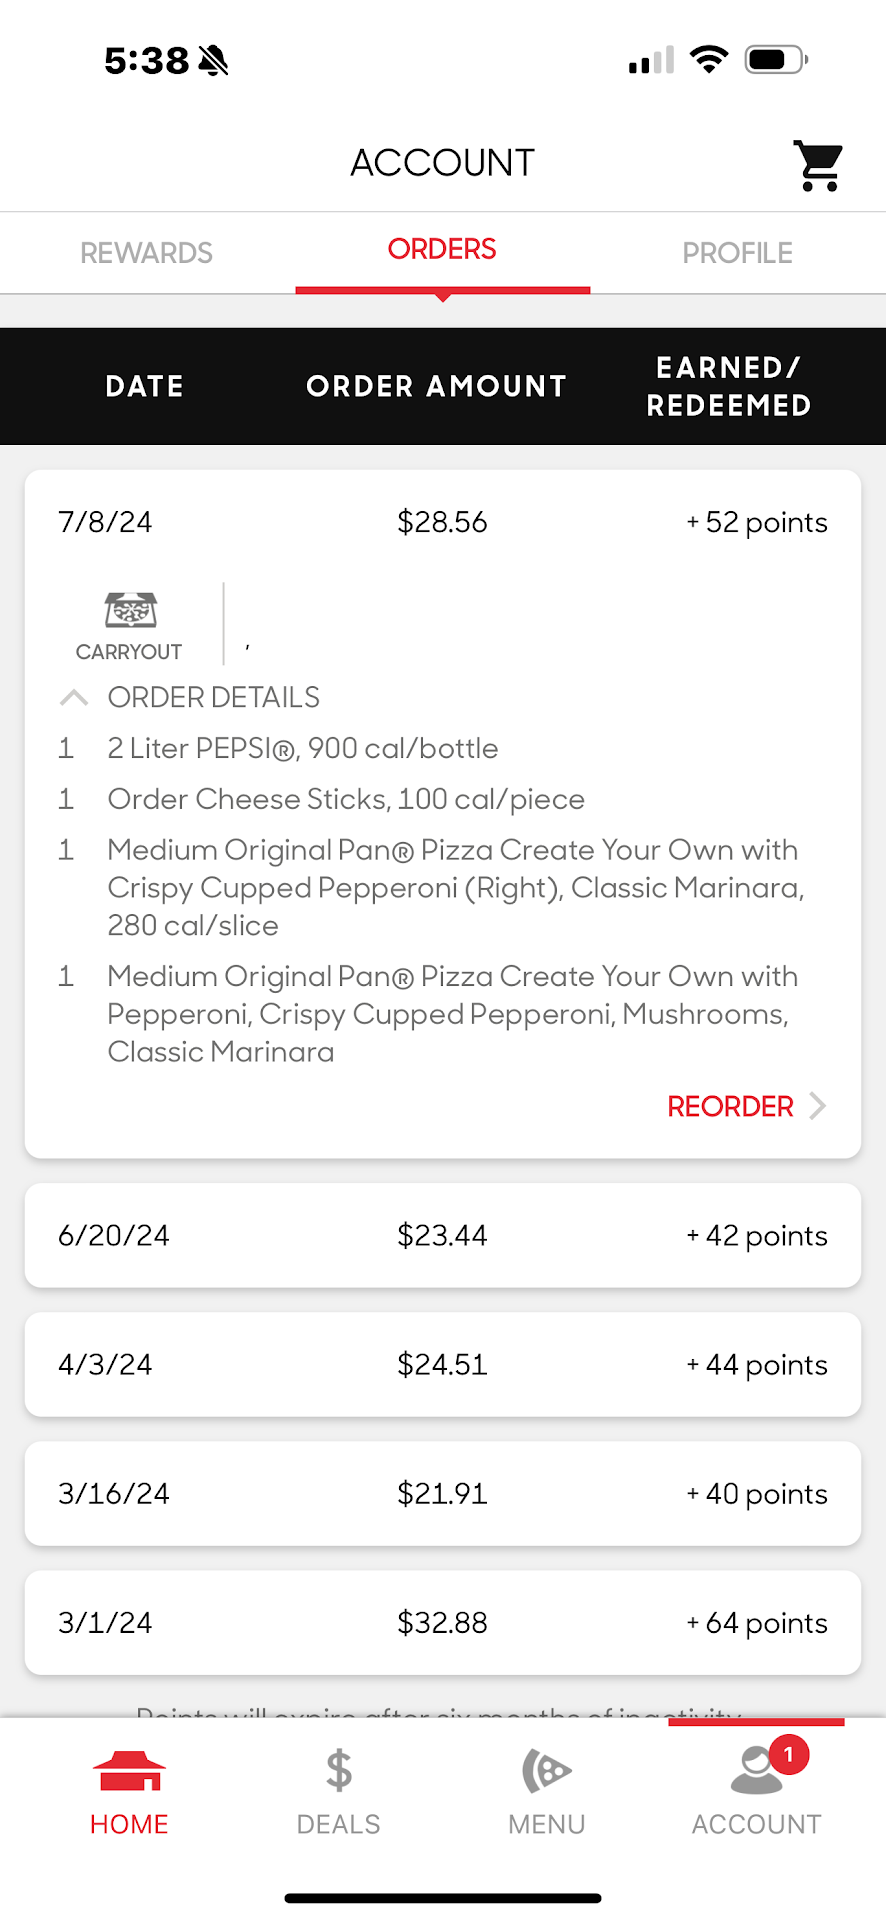Open Deals dollar sign icon
The width and height of the screenshot is (886, 1920).
[339, 1771]
